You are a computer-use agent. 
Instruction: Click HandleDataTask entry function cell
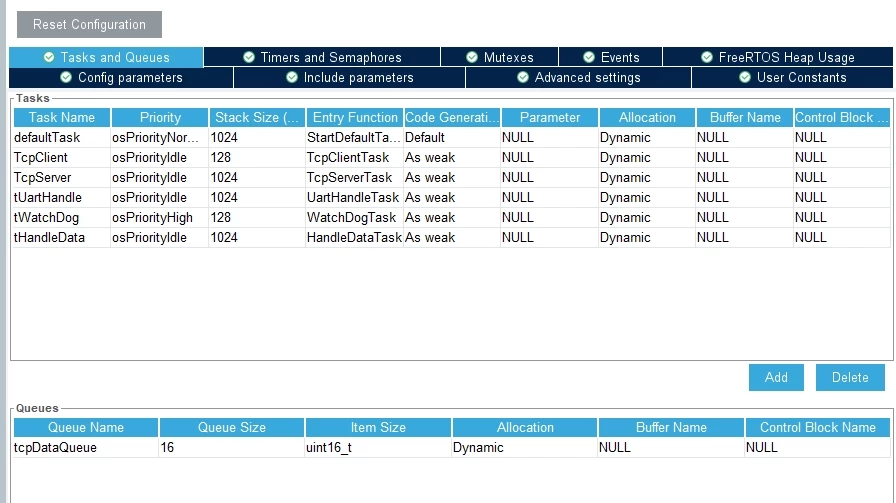[354, 237]
